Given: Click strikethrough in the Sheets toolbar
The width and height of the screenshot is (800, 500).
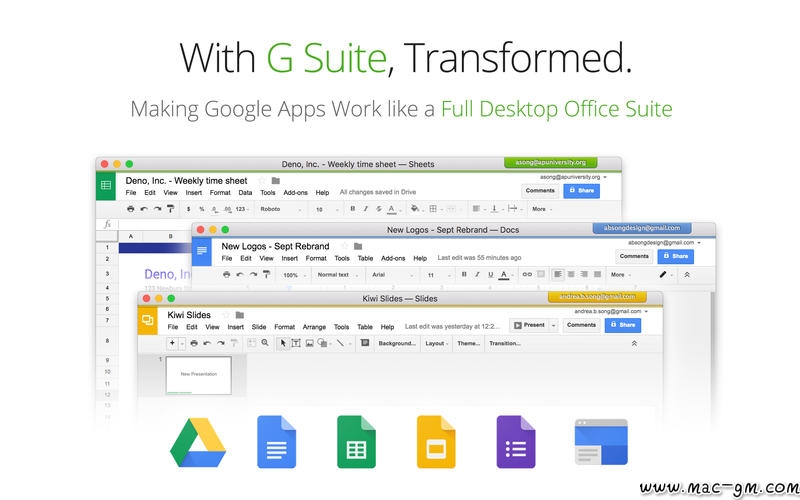Looking at the screenshot, I should click(379, 209).
